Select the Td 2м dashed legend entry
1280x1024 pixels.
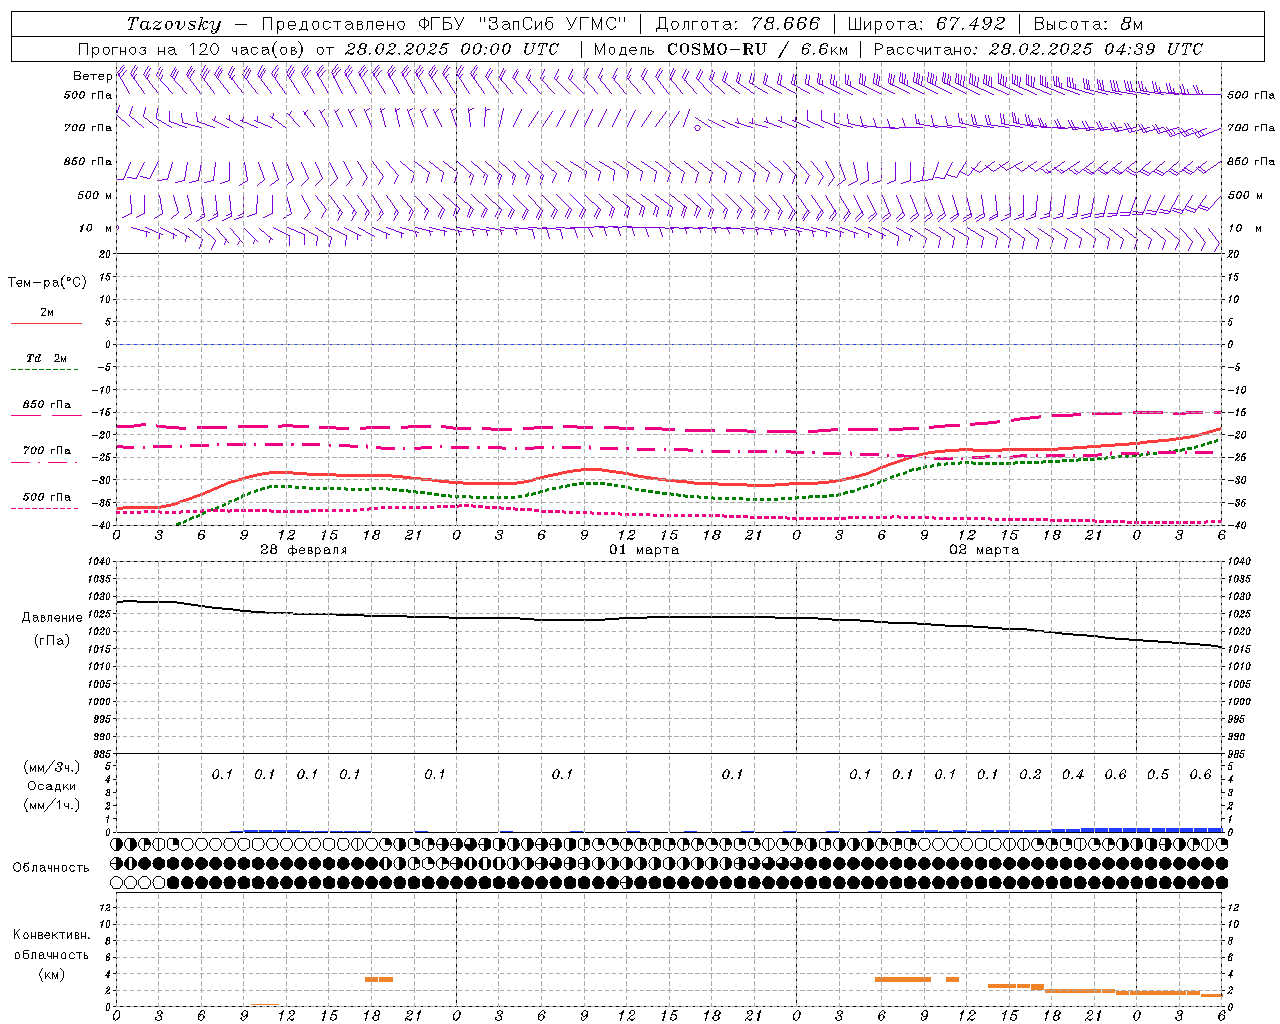click(x=46, y=363)
